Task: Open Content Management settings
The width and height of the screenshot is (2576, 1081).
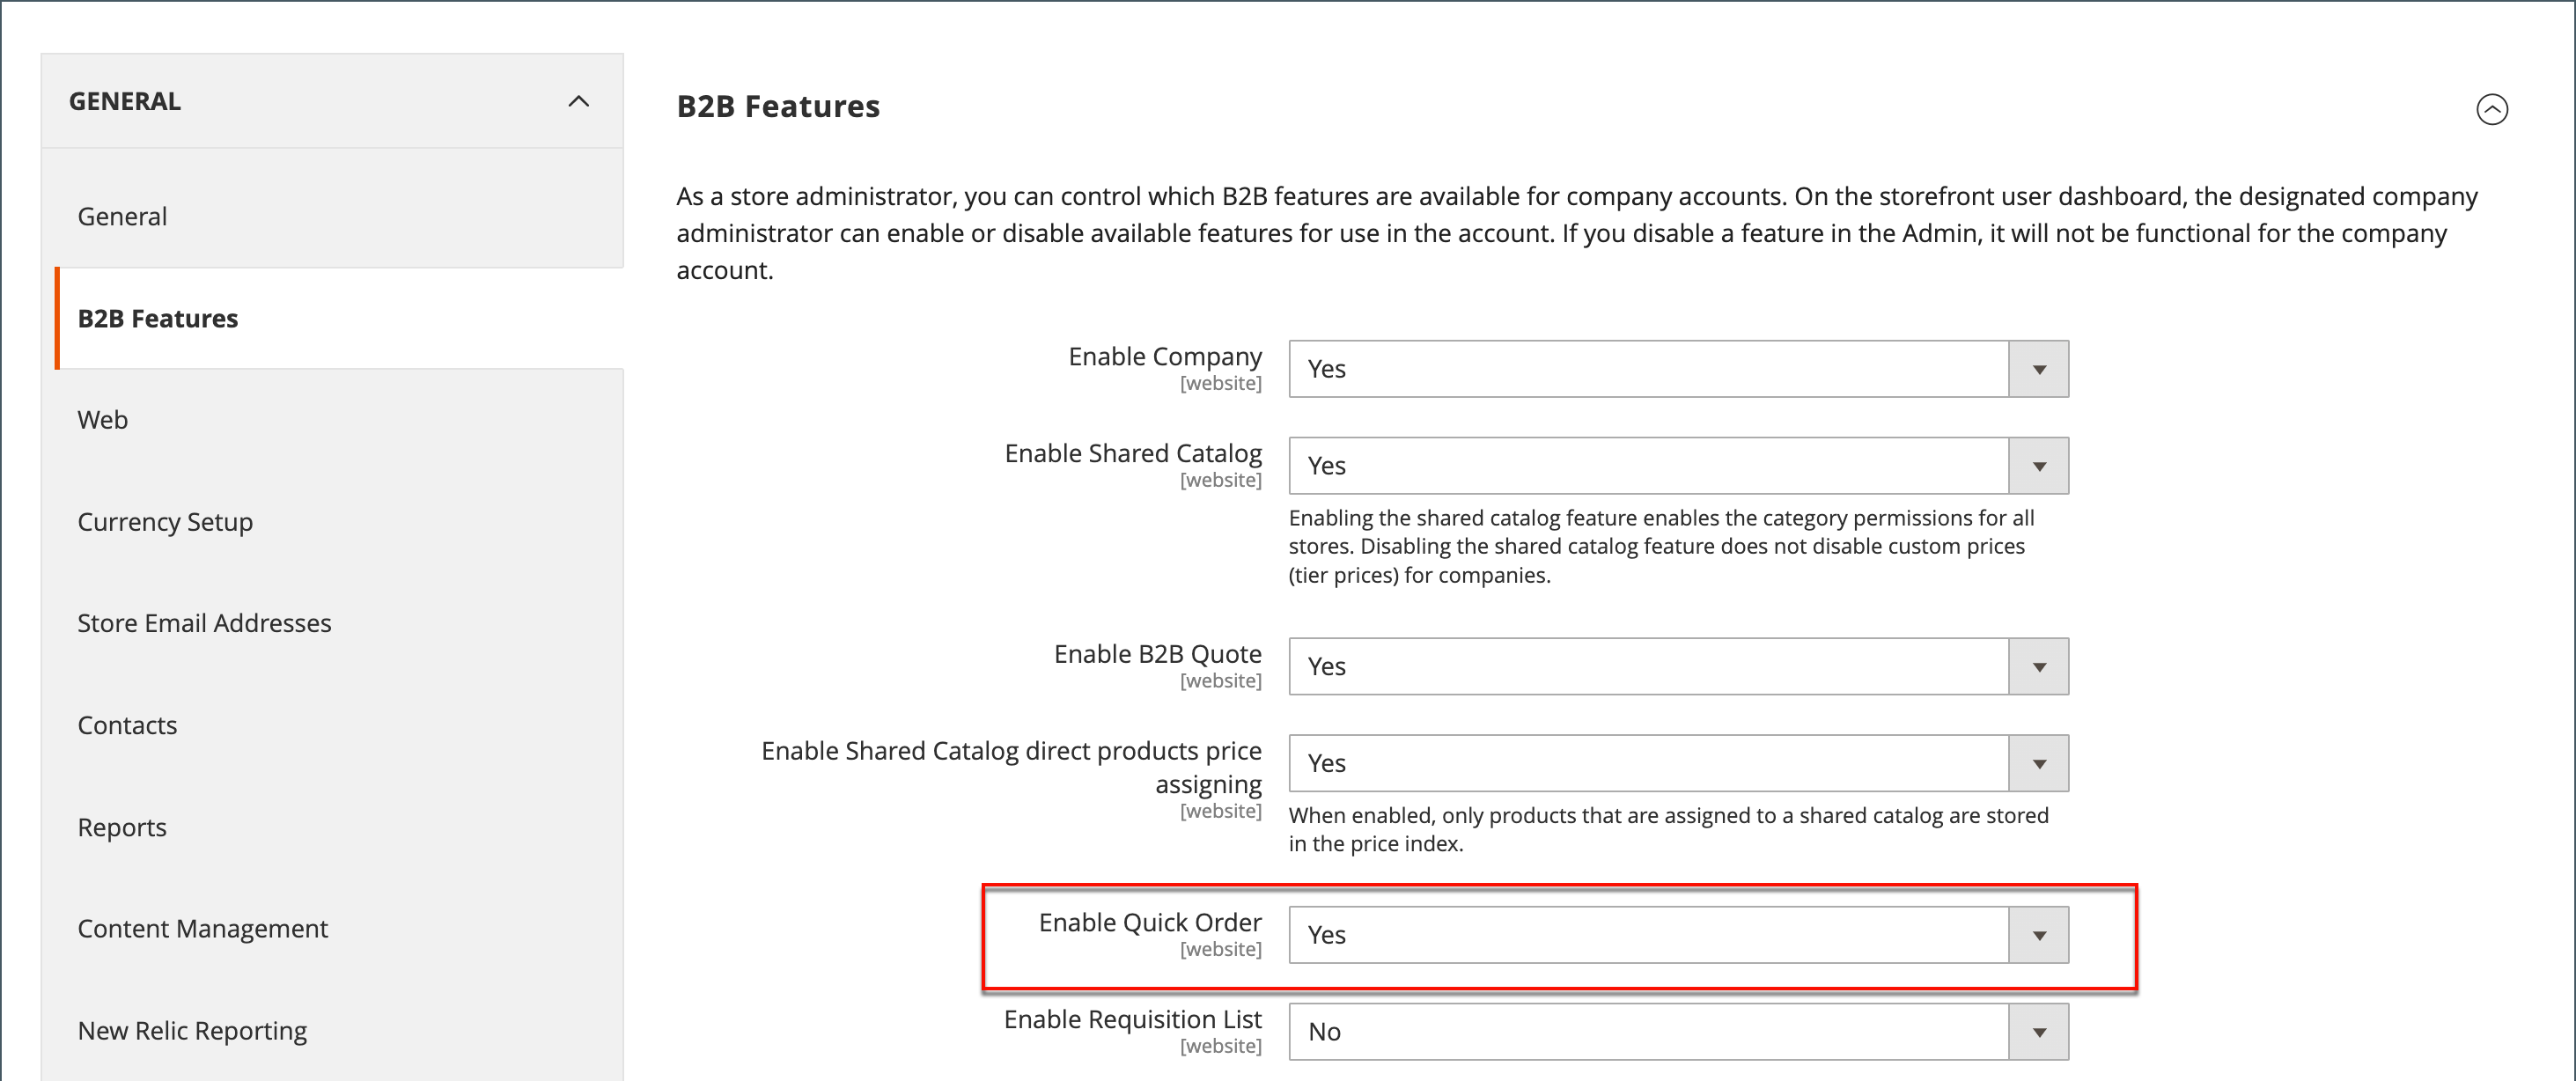Action: (202, 928)
